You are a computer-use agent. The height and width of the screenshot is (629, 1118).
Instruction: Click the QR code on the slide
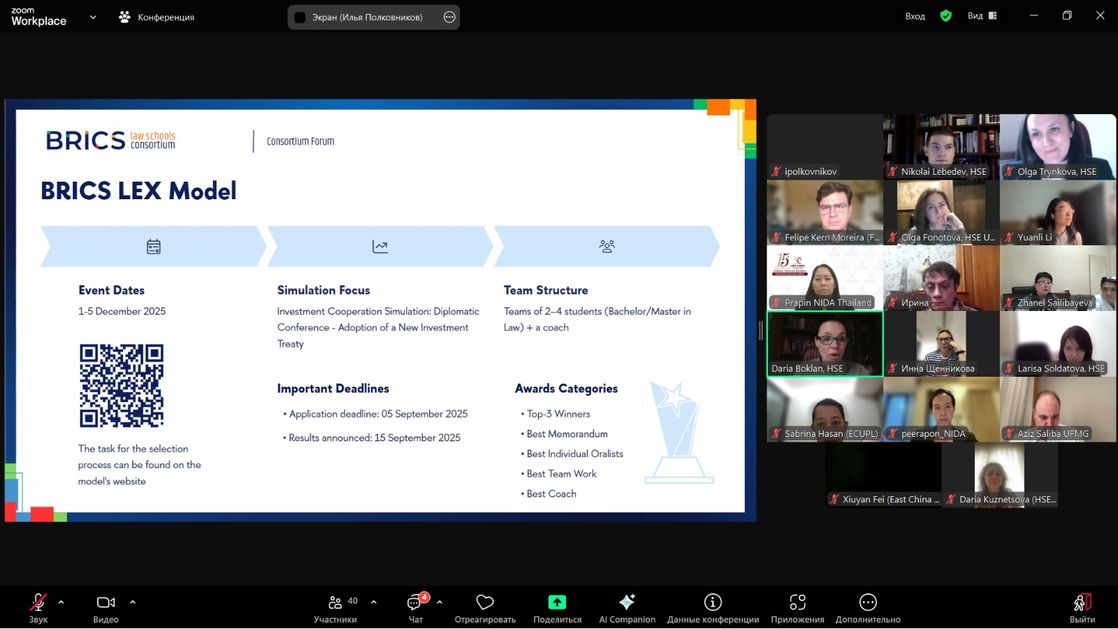(121, 385)
